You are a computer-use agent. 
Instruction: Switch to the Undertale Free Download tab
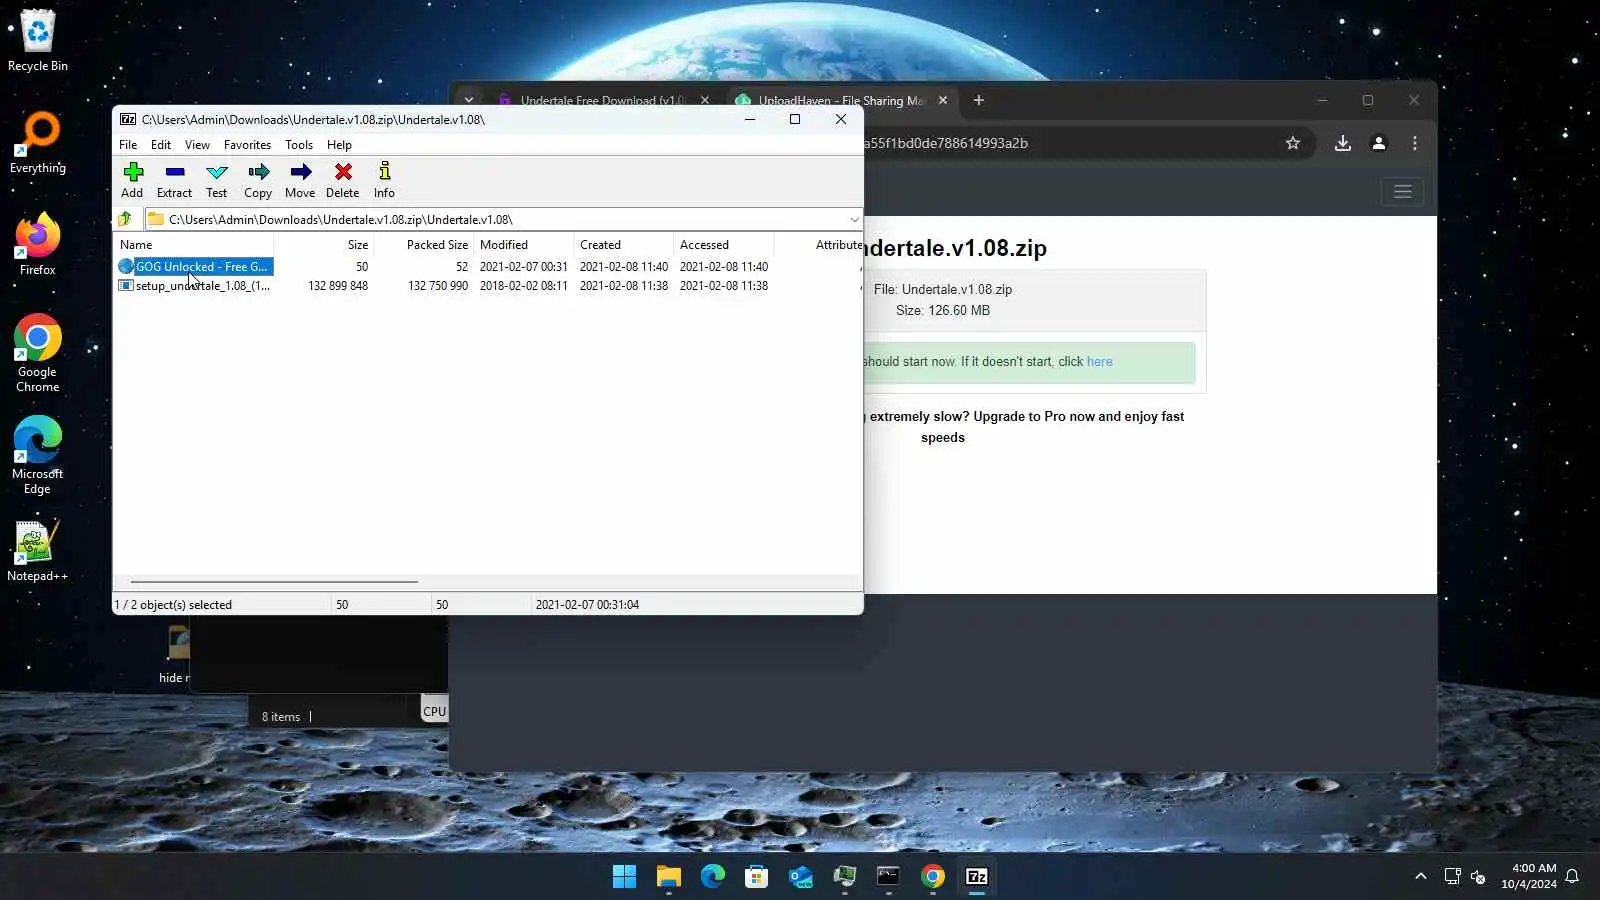603,100
